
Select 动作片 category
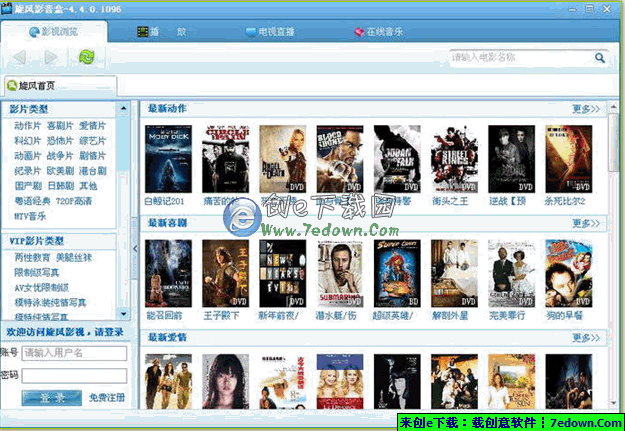click(x=28, y=126)
